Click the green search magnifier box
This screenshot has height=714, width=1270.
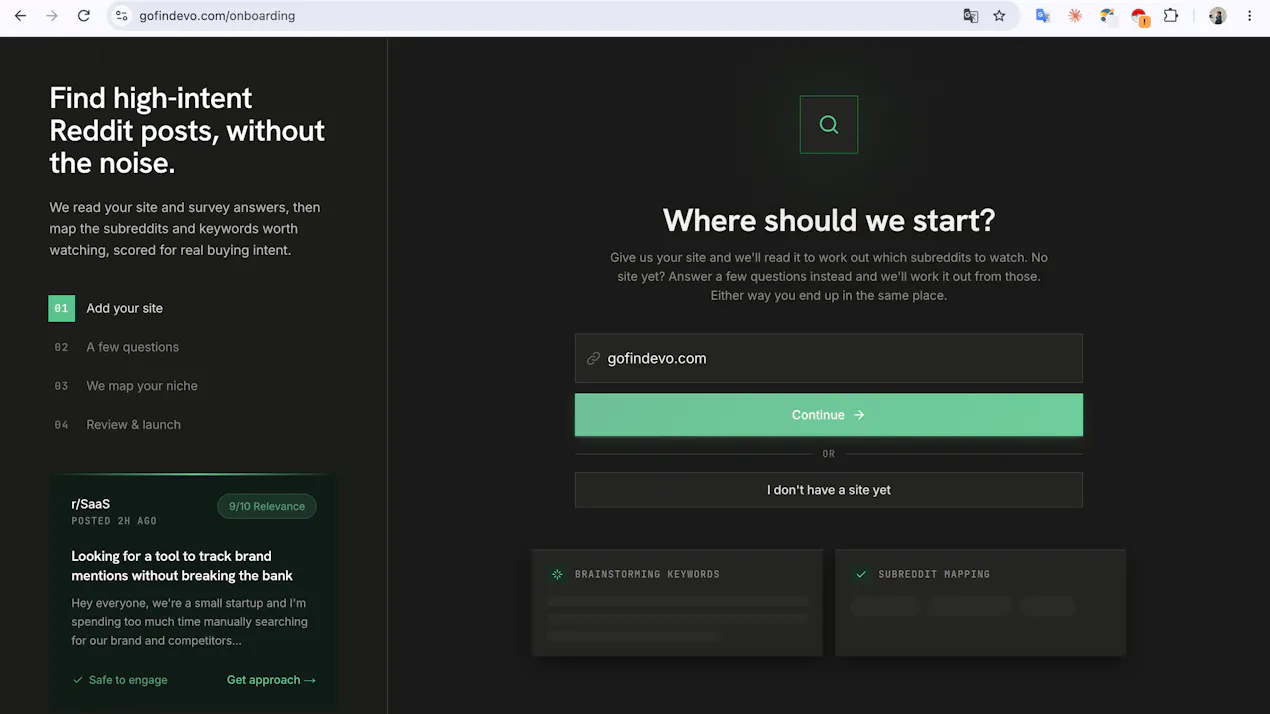pos(829,125)
